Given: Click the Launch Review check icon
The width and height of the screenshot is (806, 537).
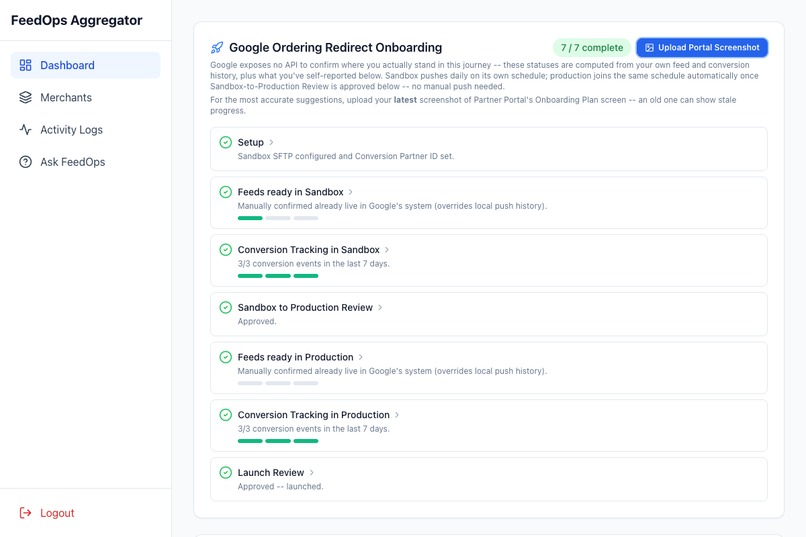Looking at the screenshot, I should pos(226,472).
